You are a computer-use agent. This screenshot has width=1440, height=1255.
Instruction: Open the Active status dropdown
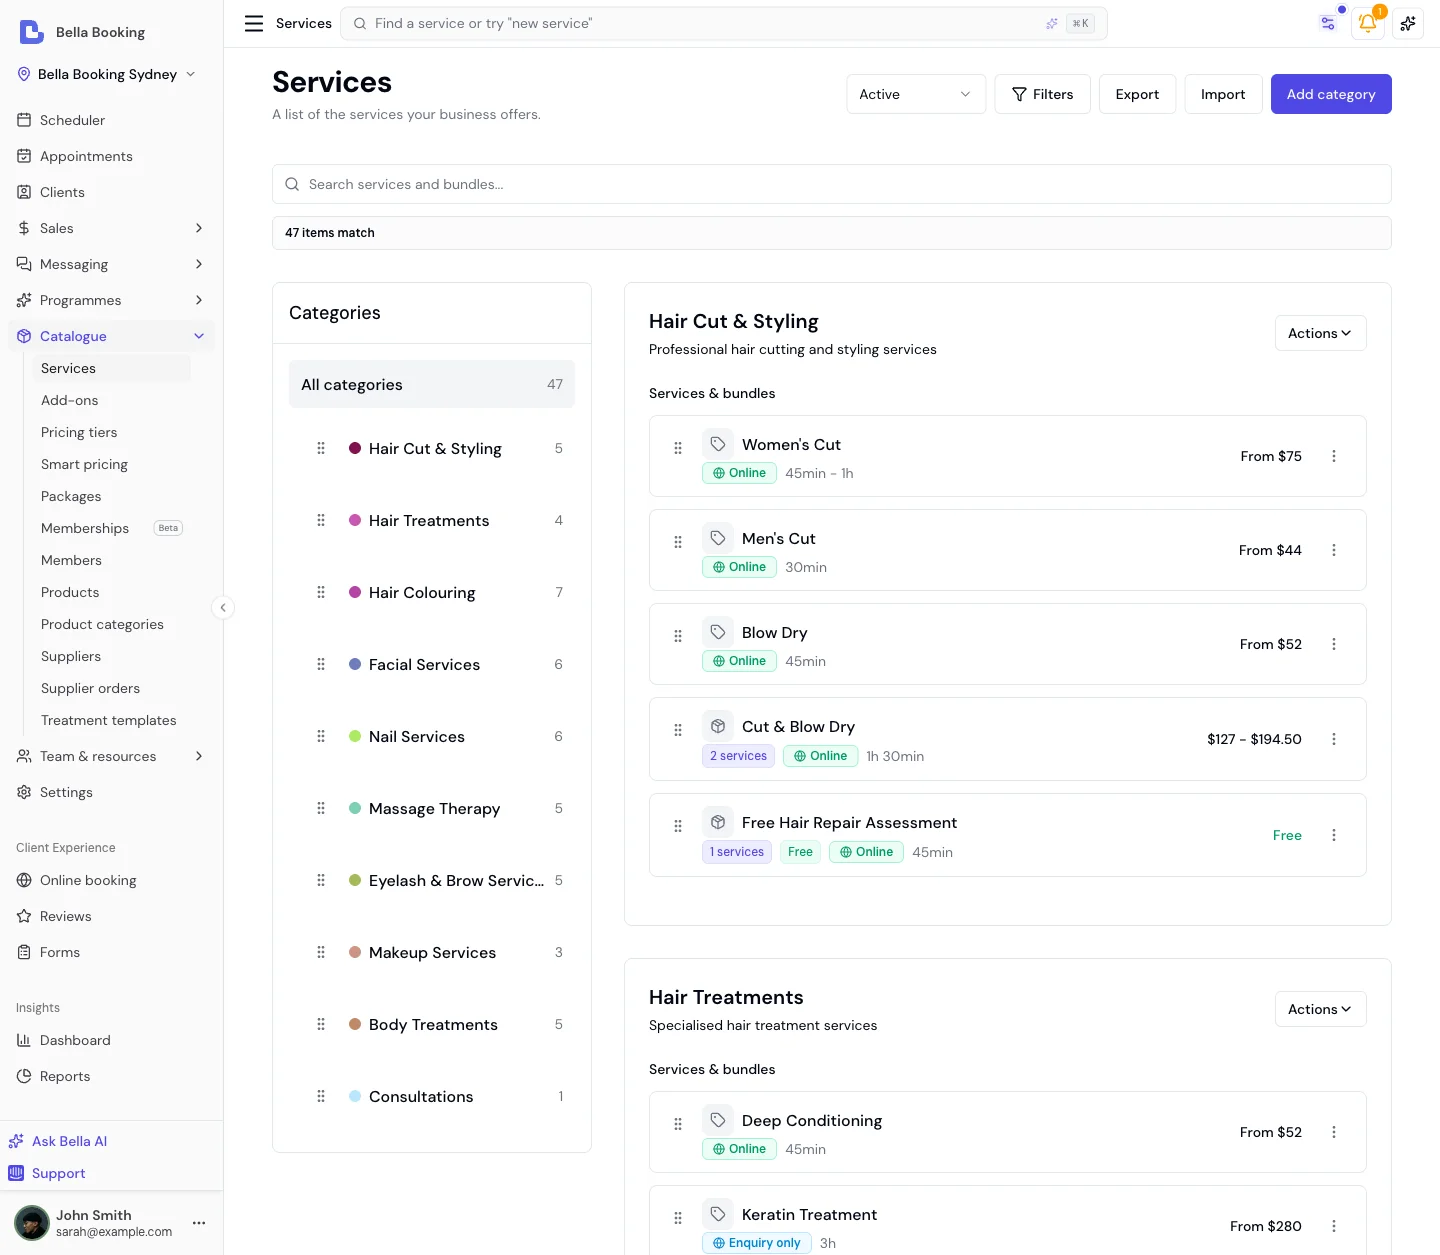(916, 94)
